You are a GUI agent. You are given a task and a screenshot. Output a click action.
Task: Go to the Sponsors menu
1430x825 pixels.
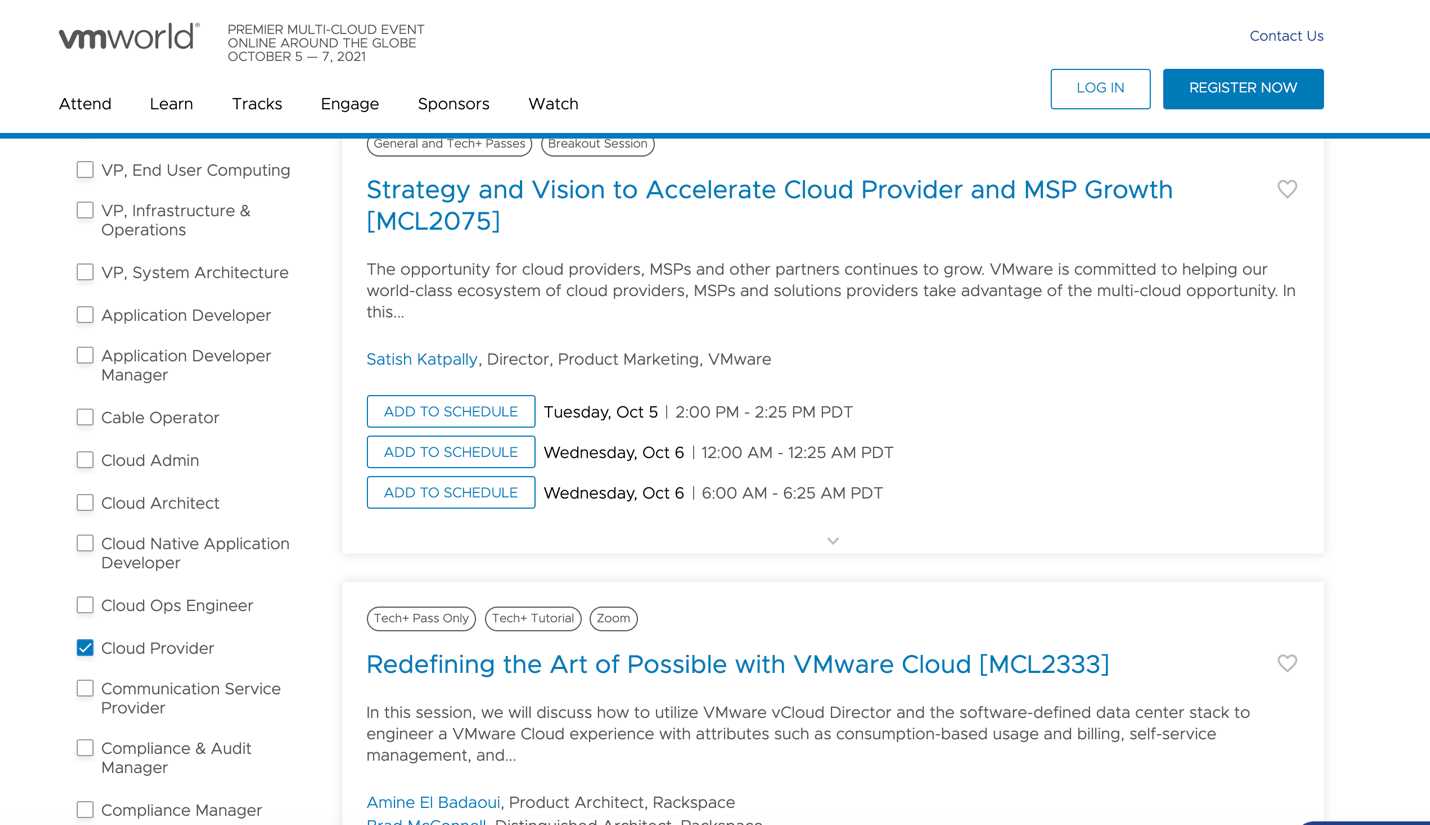(x=453, y=104)
